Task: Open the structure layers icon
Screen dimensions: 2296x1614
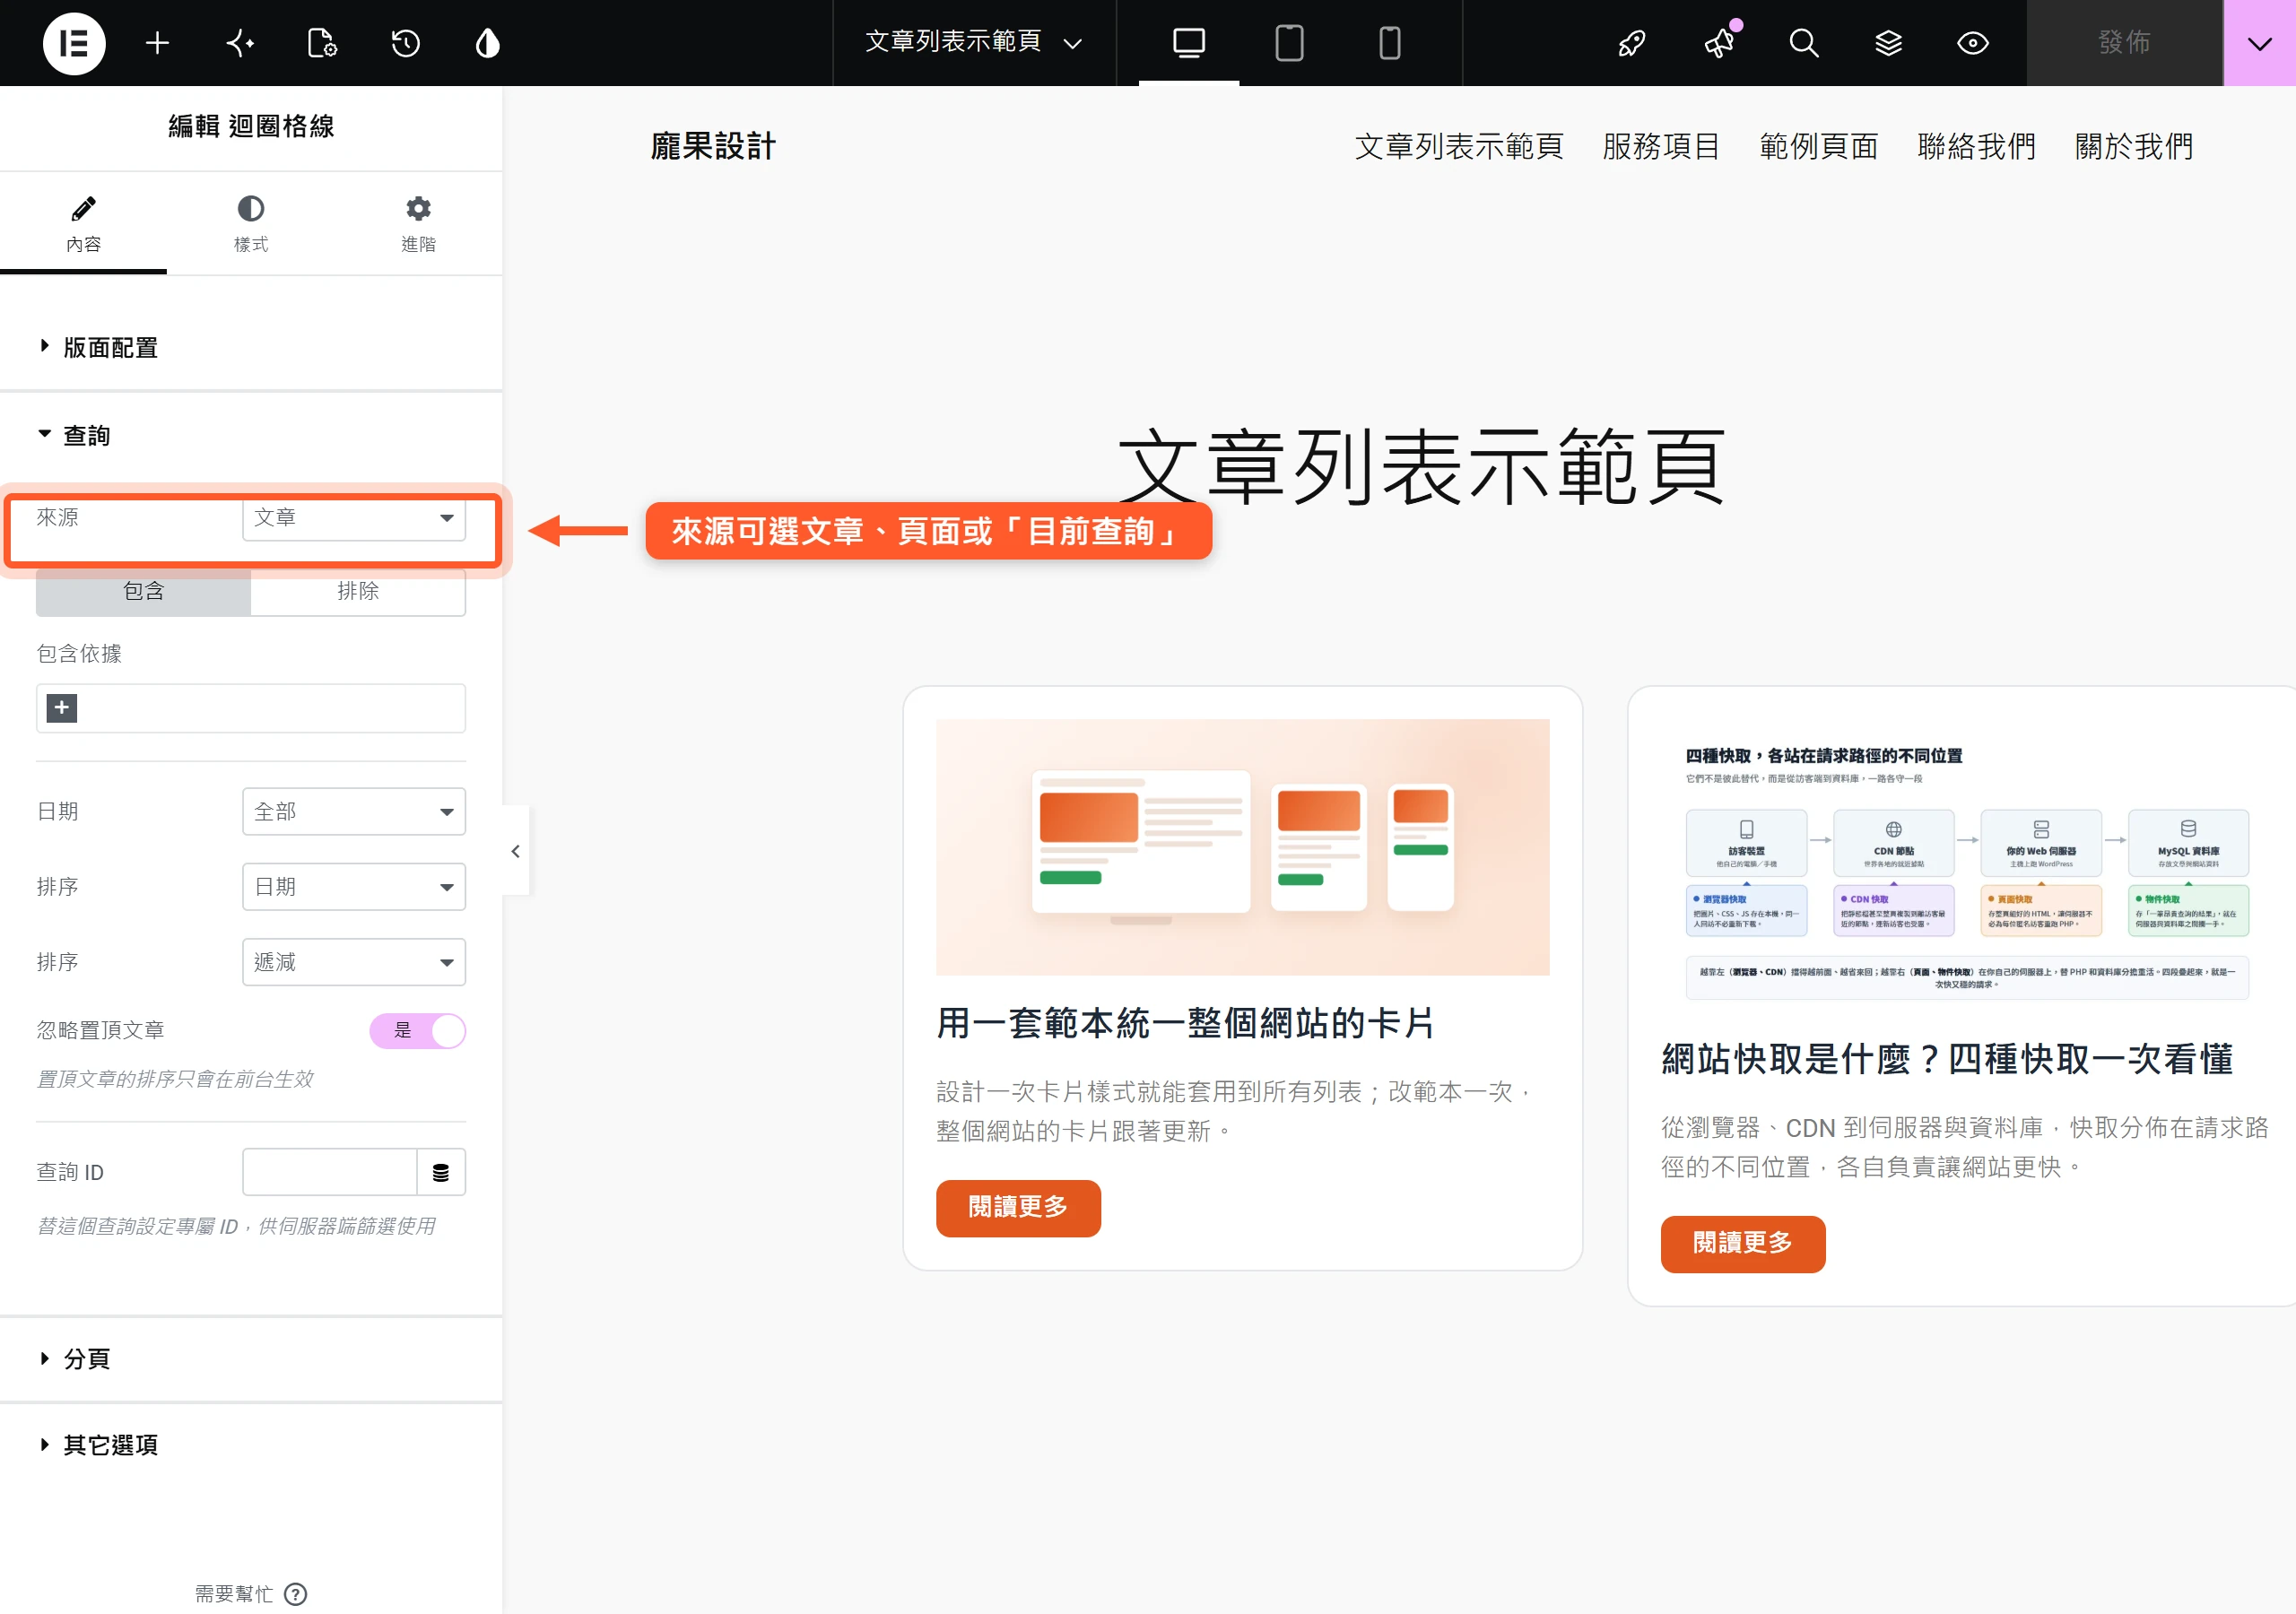Action: click(x=1888, y=43)
